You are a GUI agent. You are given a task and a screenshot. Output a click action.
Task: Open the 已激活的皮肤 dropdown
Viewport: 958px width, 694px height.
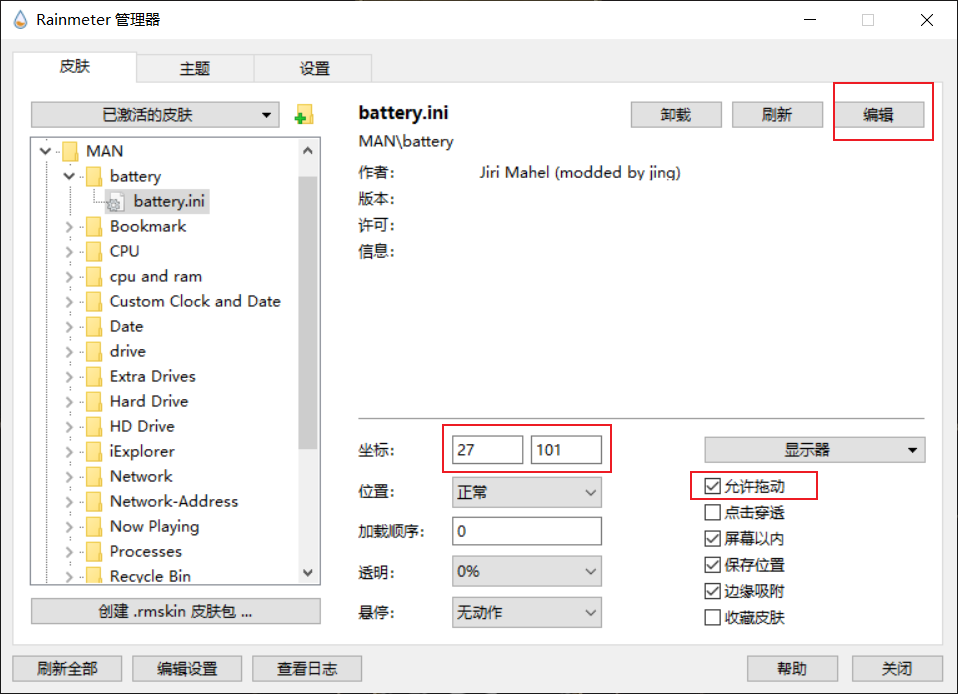click(155, 115)
